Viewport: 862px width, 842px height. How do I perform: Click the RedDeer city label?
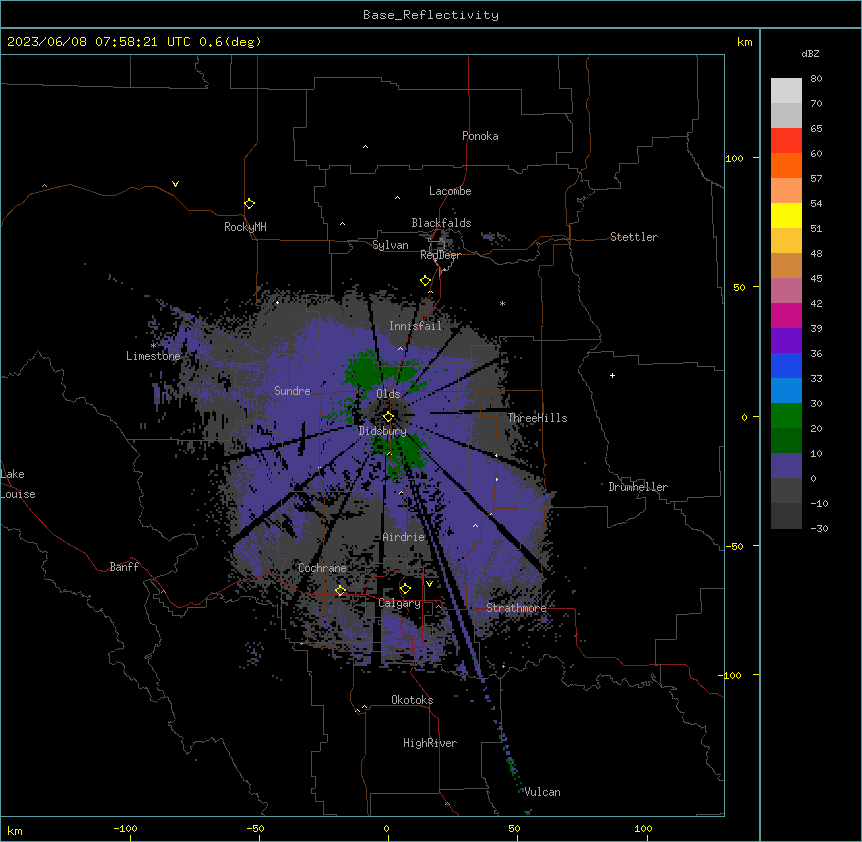click(x=440, y=255)
